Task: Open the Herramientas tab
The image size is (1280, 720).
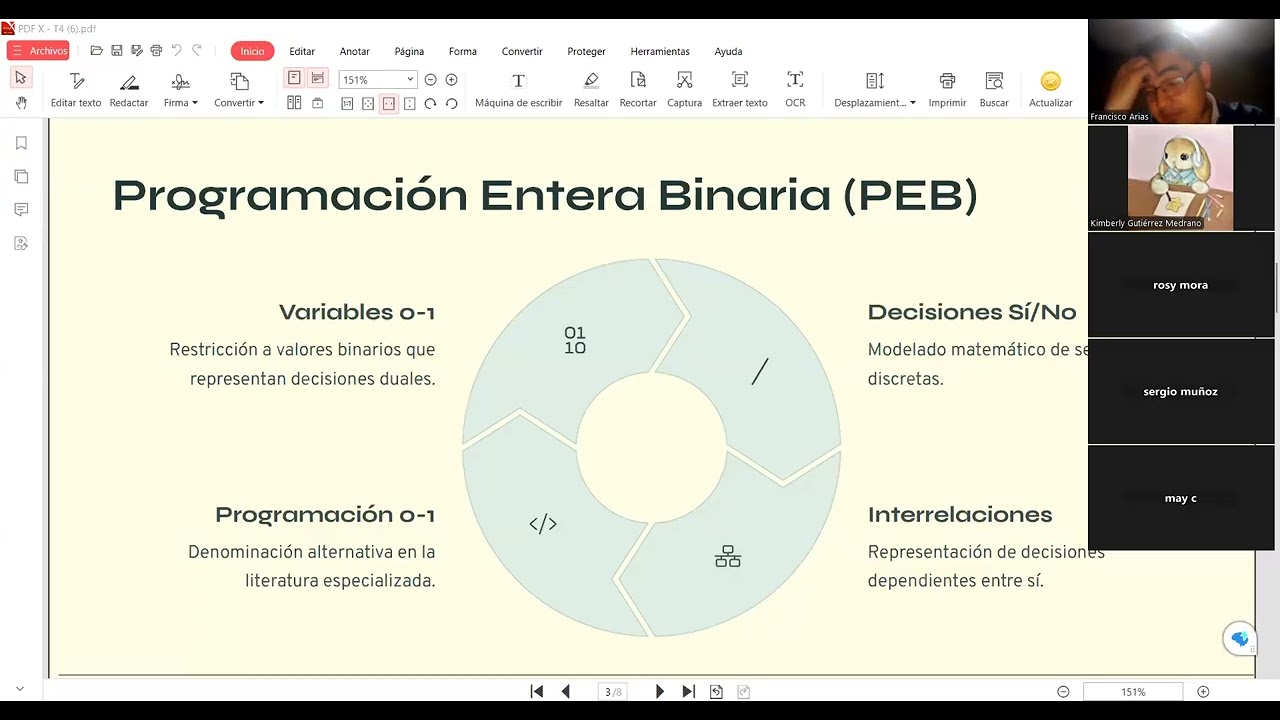Action: tap(660, 51)
